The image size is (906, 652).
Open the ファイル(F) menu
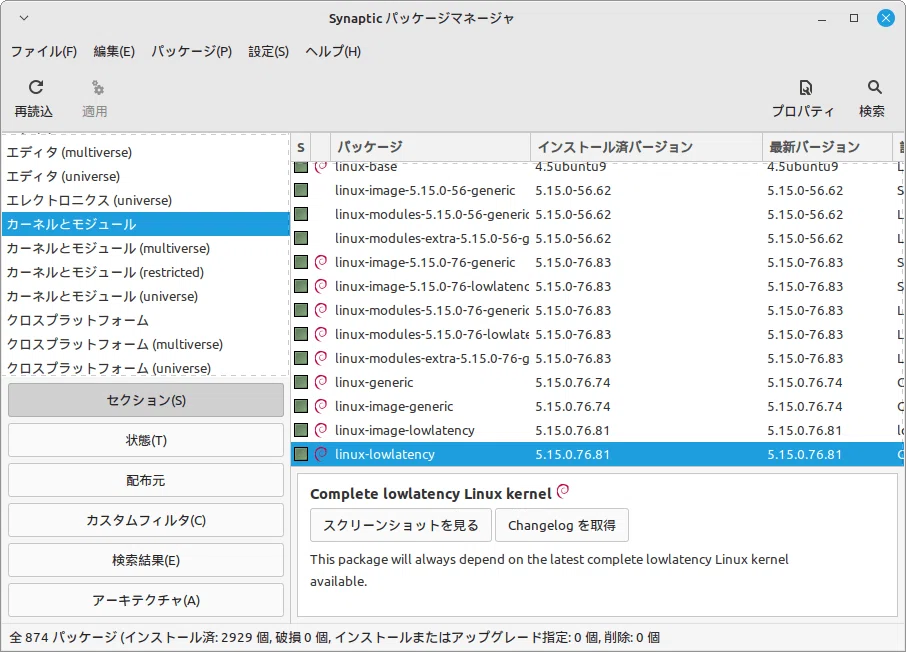tap(44, 51)
